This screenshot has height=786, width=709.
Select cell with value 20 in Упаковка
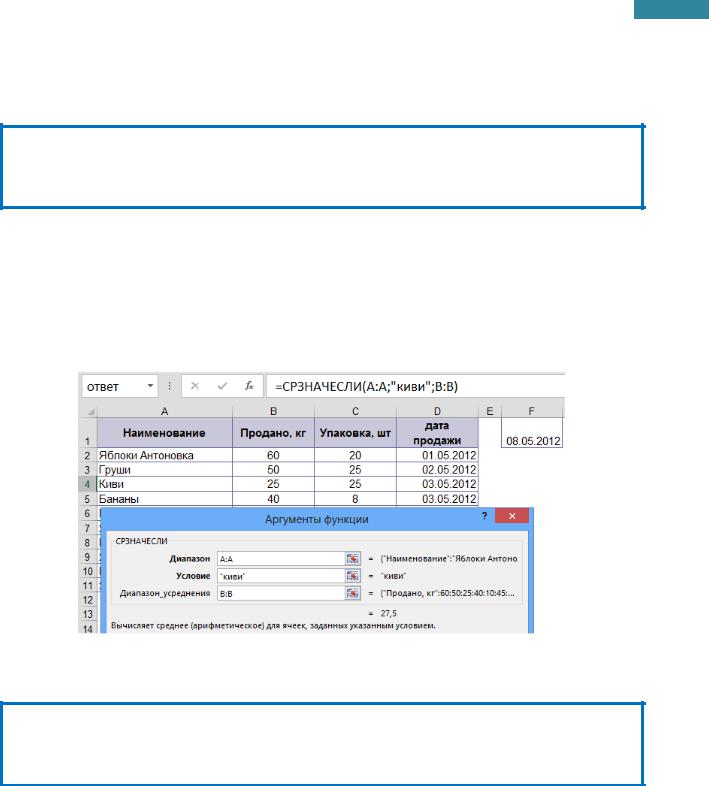coord(355,455)
